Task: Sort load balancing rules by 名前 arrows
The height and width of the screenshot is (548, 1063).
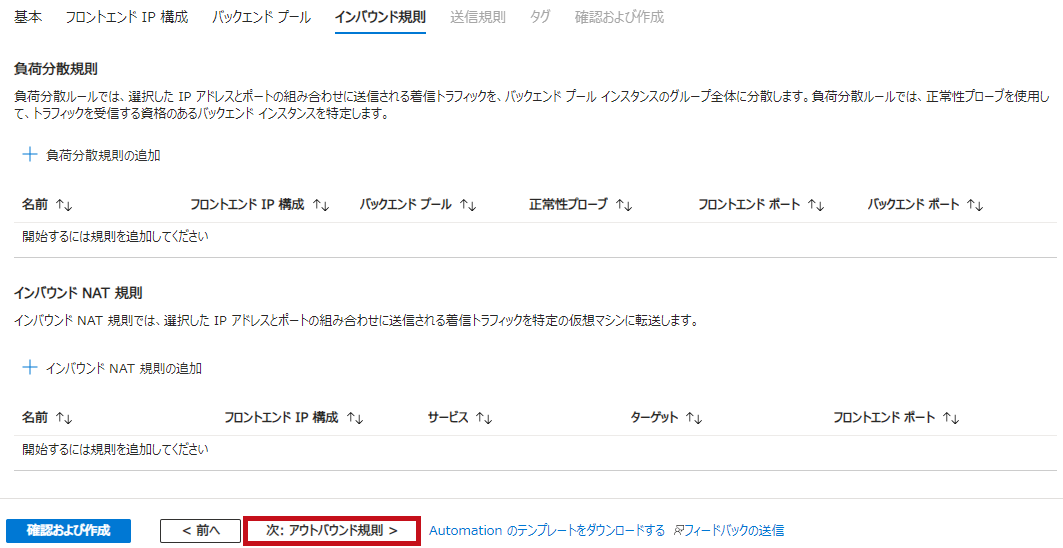Action: (x=64, y=205)
